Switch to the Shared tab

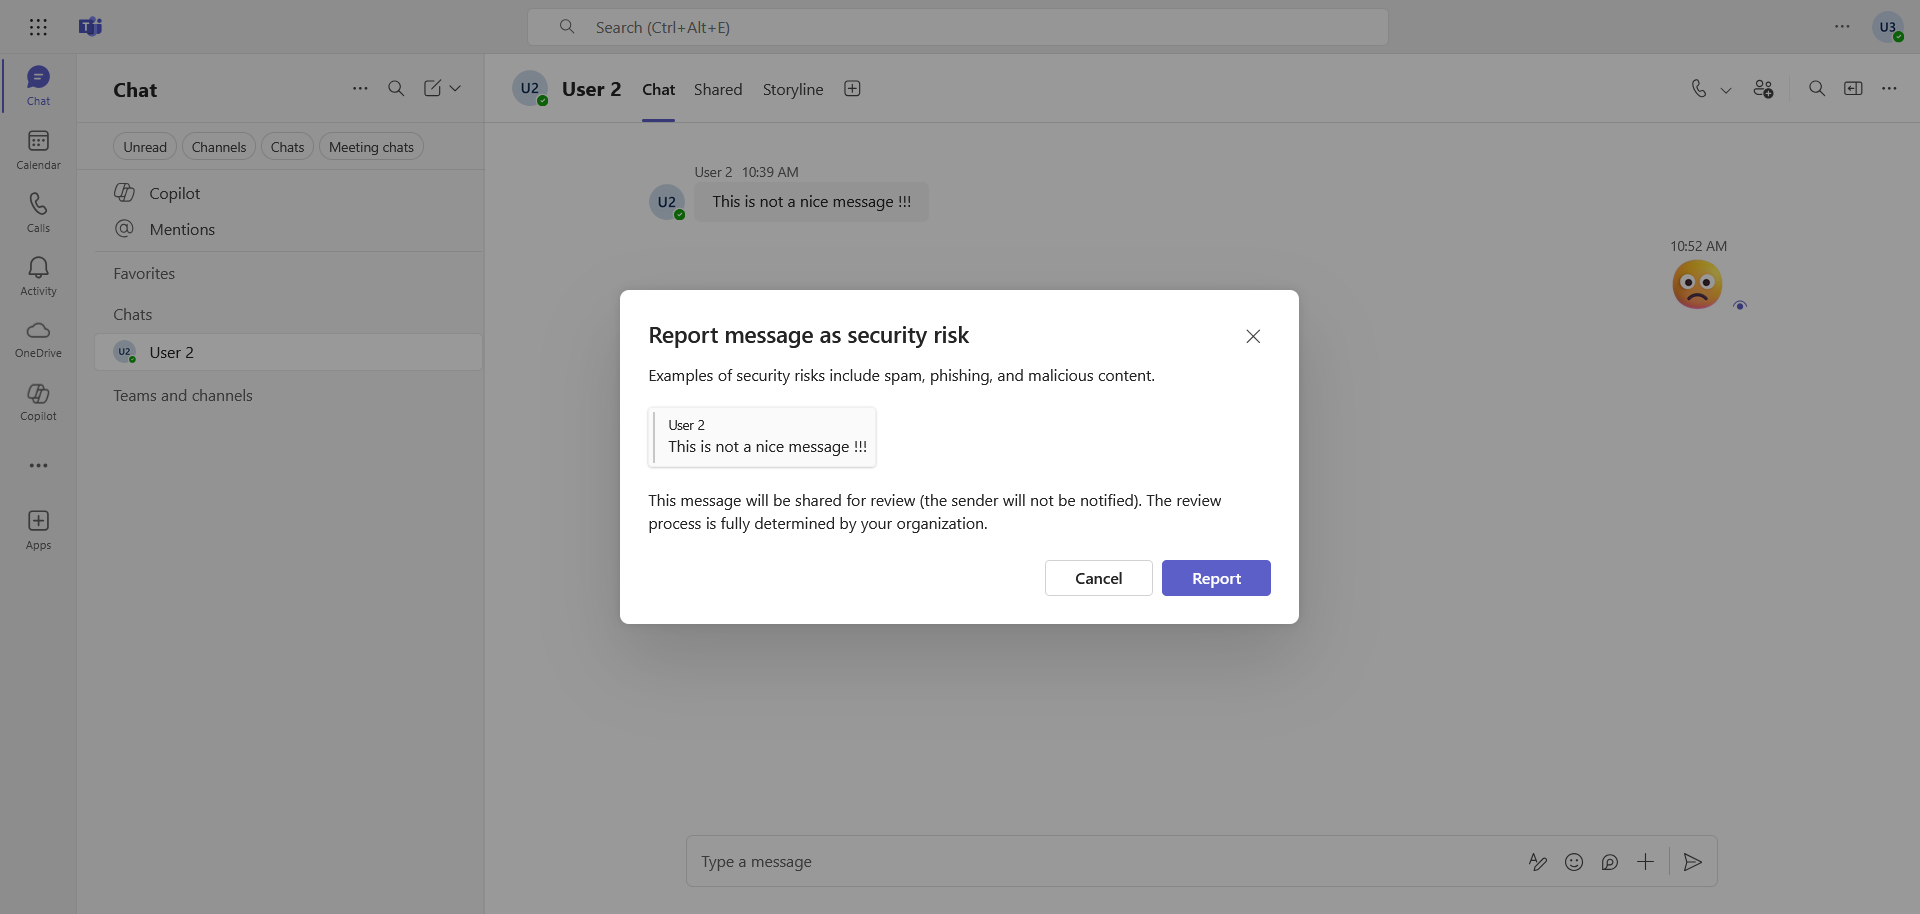(718, 90)
